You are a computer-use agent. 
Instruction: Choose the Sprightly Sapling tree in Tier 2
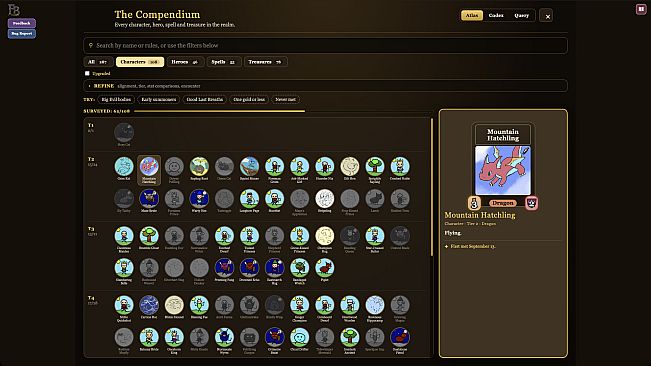(x=375, y=166)
